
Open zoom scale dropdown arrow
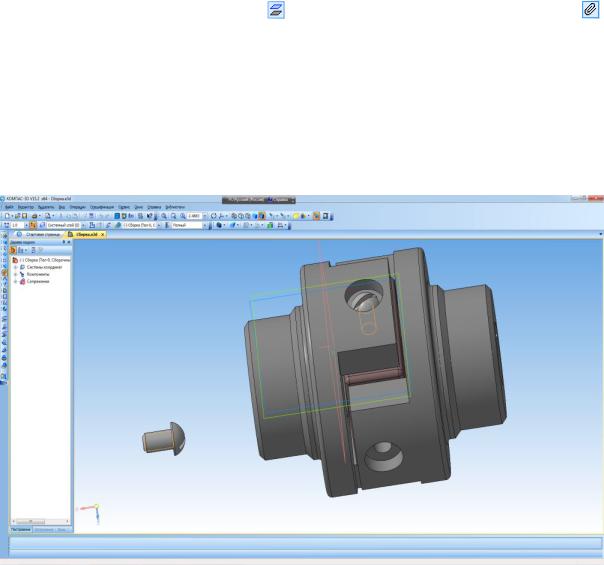[x=205, y=216]
